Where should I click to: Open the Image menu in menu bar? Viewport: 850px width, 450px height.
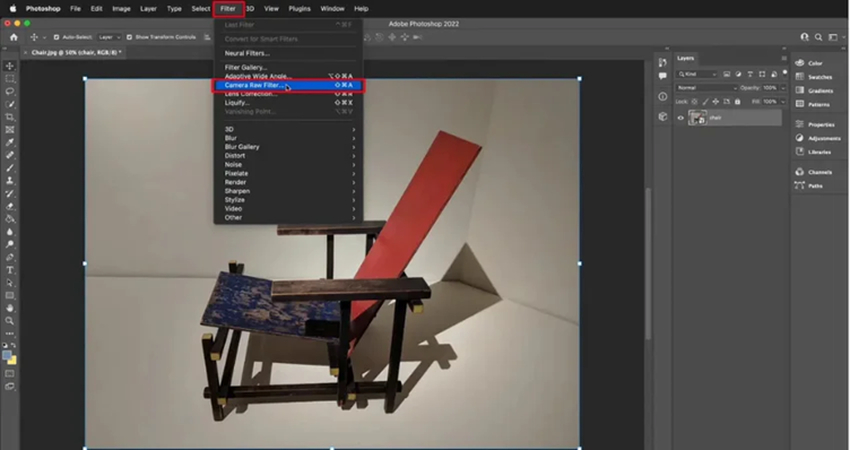(121, 9)
